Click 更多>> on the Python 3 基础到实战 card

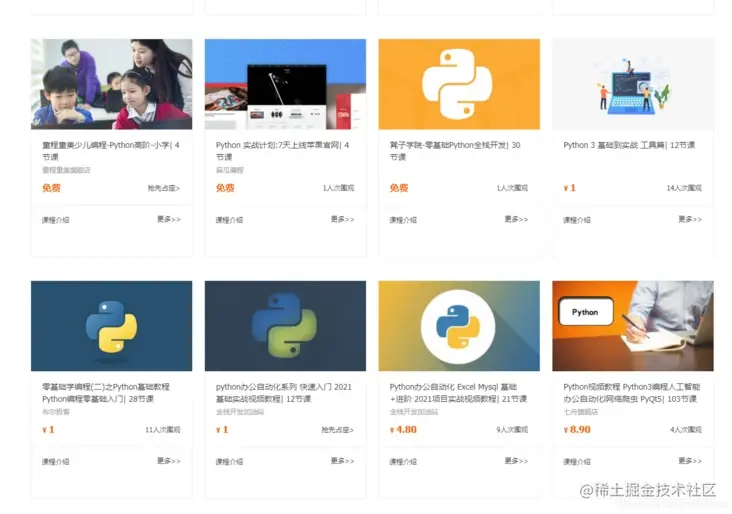point(690,219)
